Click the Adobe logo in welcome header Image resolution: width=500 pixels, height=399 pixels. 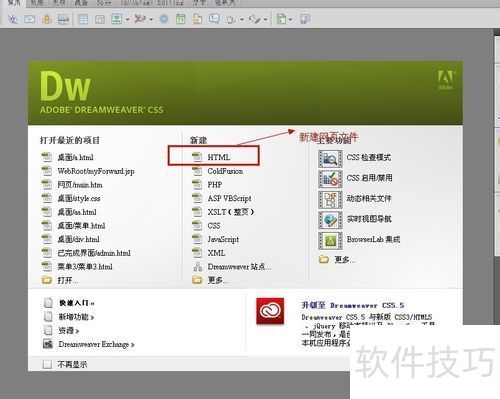445,80
